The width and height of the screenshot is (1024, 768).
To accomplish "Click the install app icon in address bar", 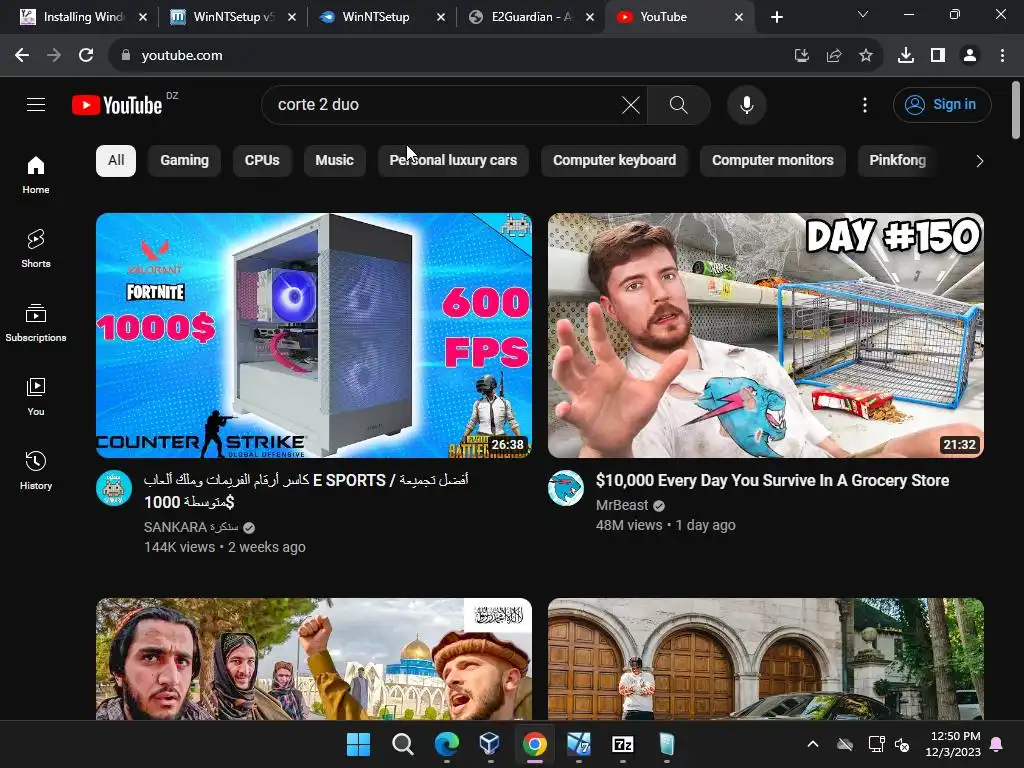I will (x=801, y=56).
